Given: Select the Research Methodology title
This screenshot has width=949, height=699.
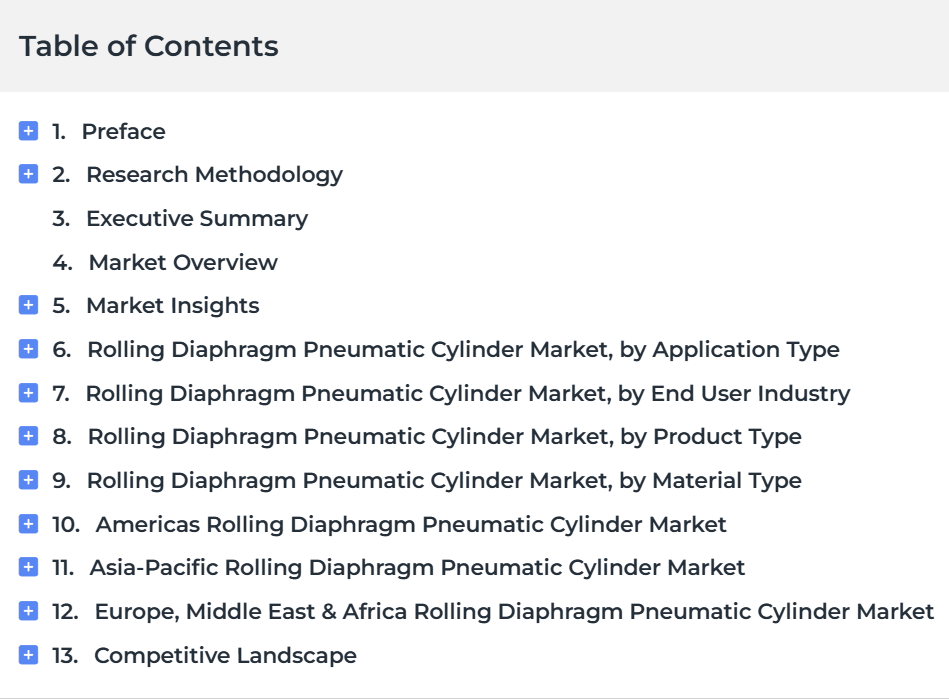Looking at the screenshot, I should (215, 175).
